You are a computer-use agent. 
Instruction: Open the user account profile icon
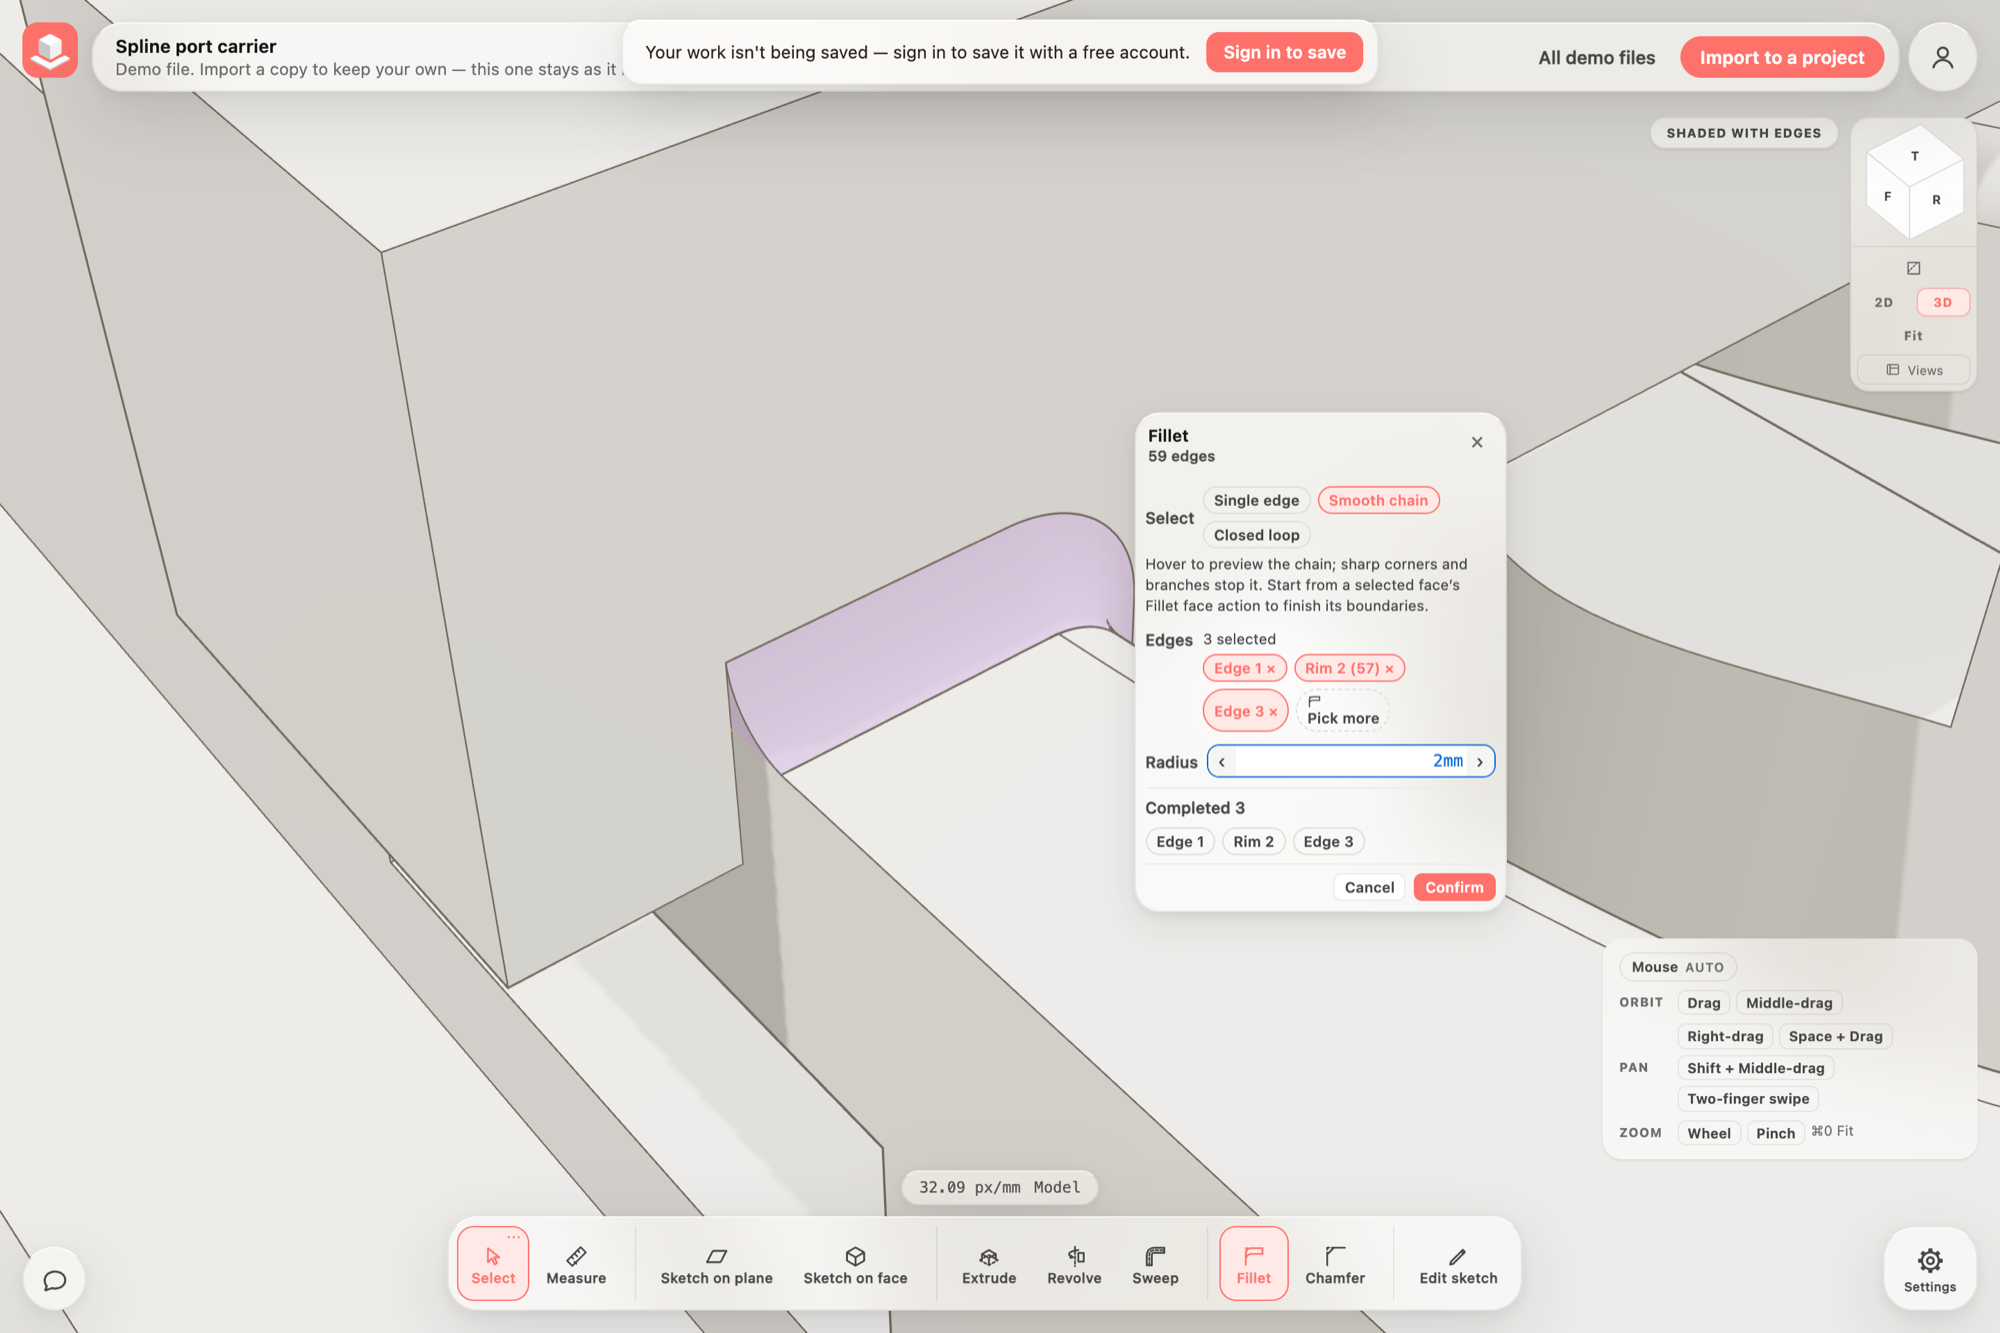click(1942, 57)
